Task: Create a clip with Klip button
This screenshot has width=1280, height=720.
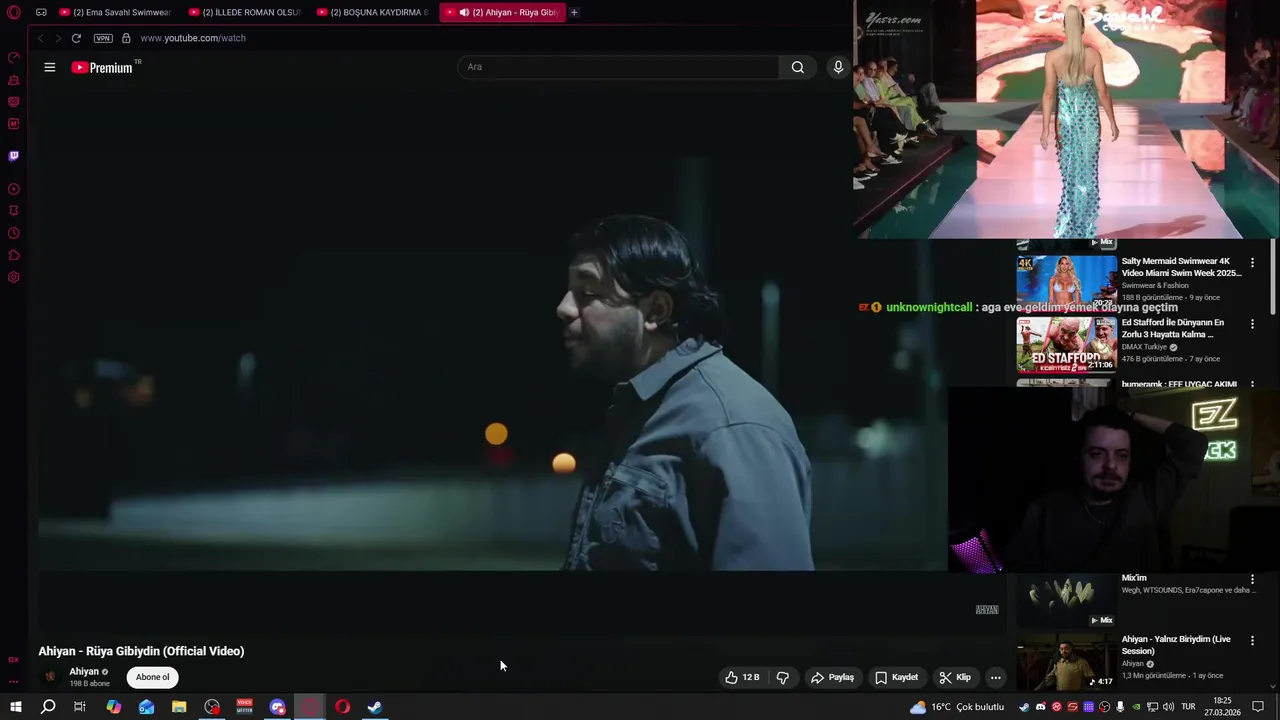Action: tap(955, 677)
